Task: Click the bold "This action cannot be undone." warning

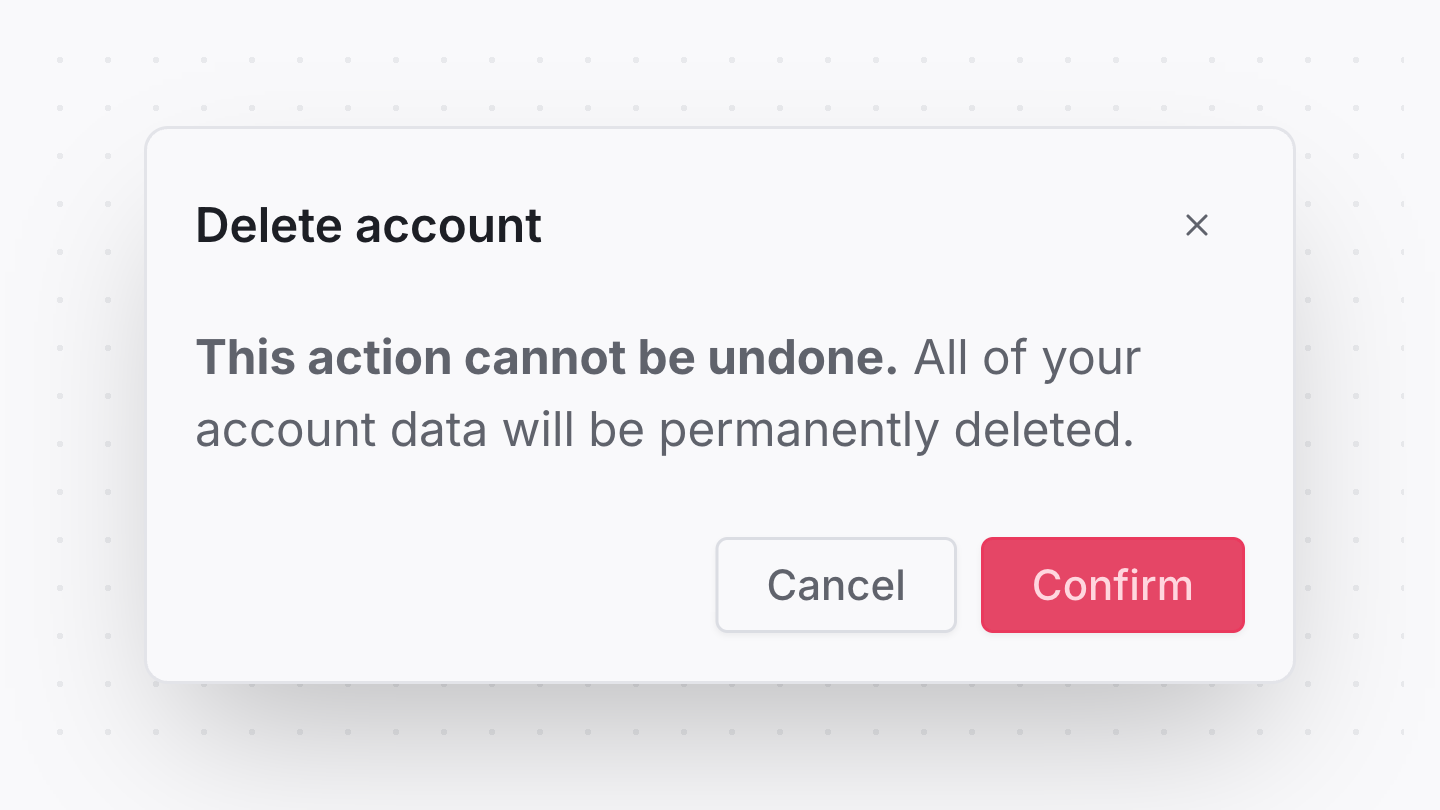Action: point(546,358)
